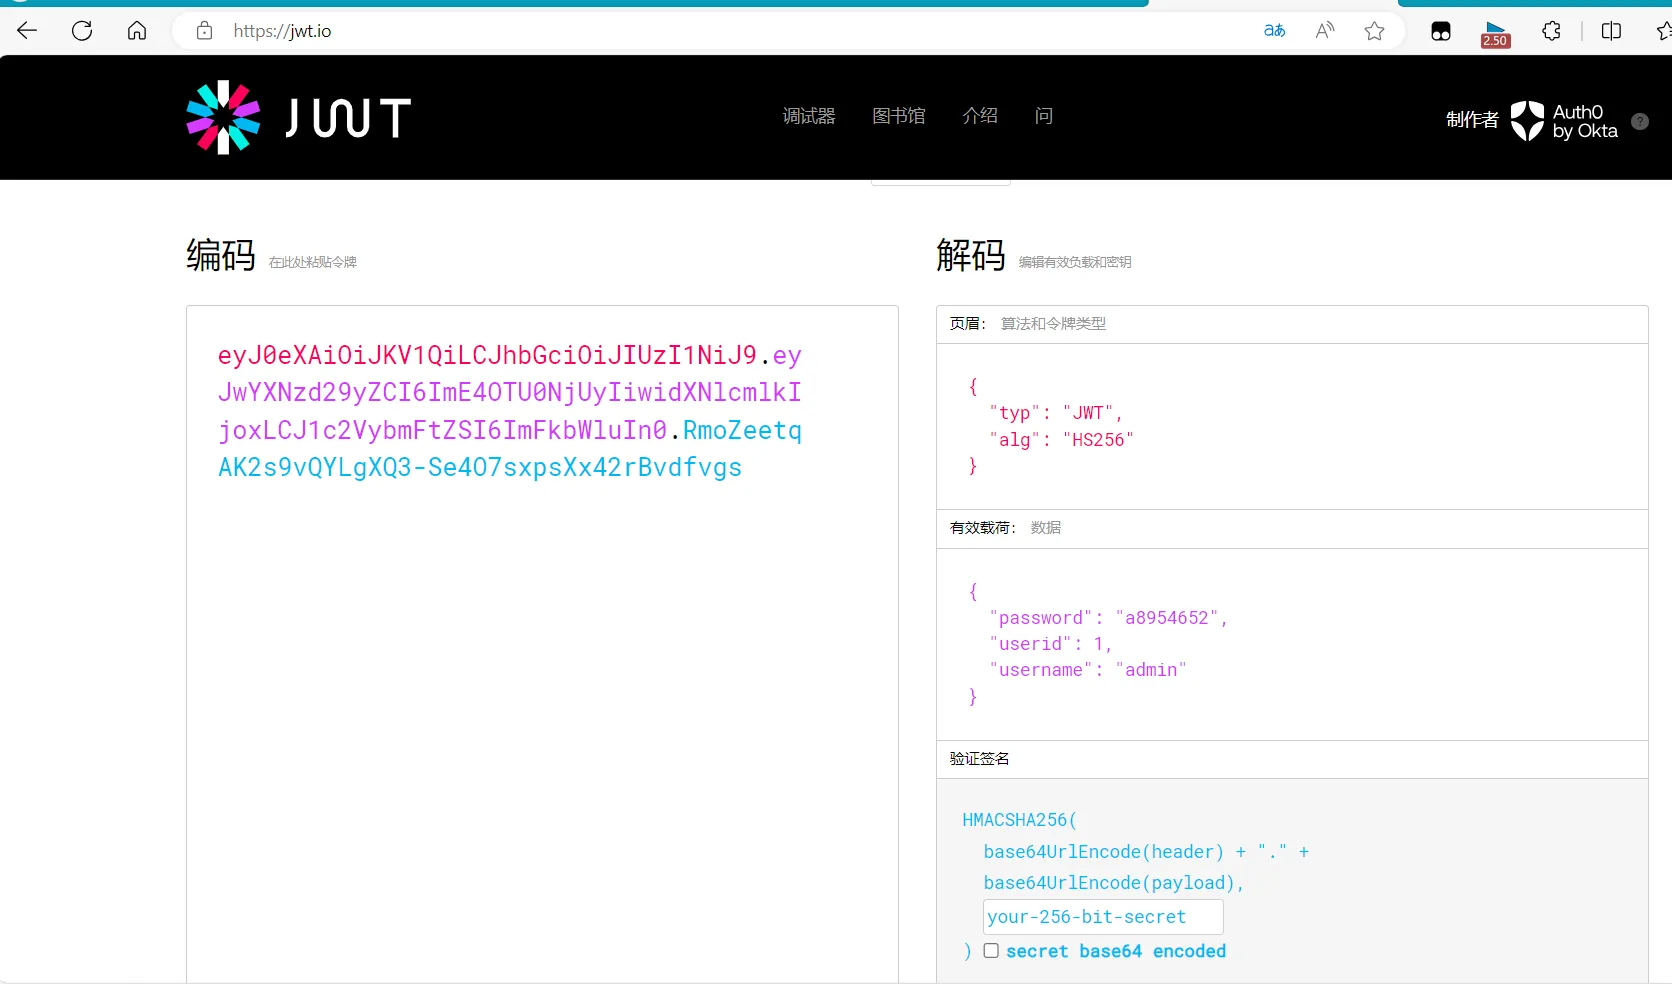The image size is (1672, 984).
Task: Open the translate page icon
Action: [1274, 31]
